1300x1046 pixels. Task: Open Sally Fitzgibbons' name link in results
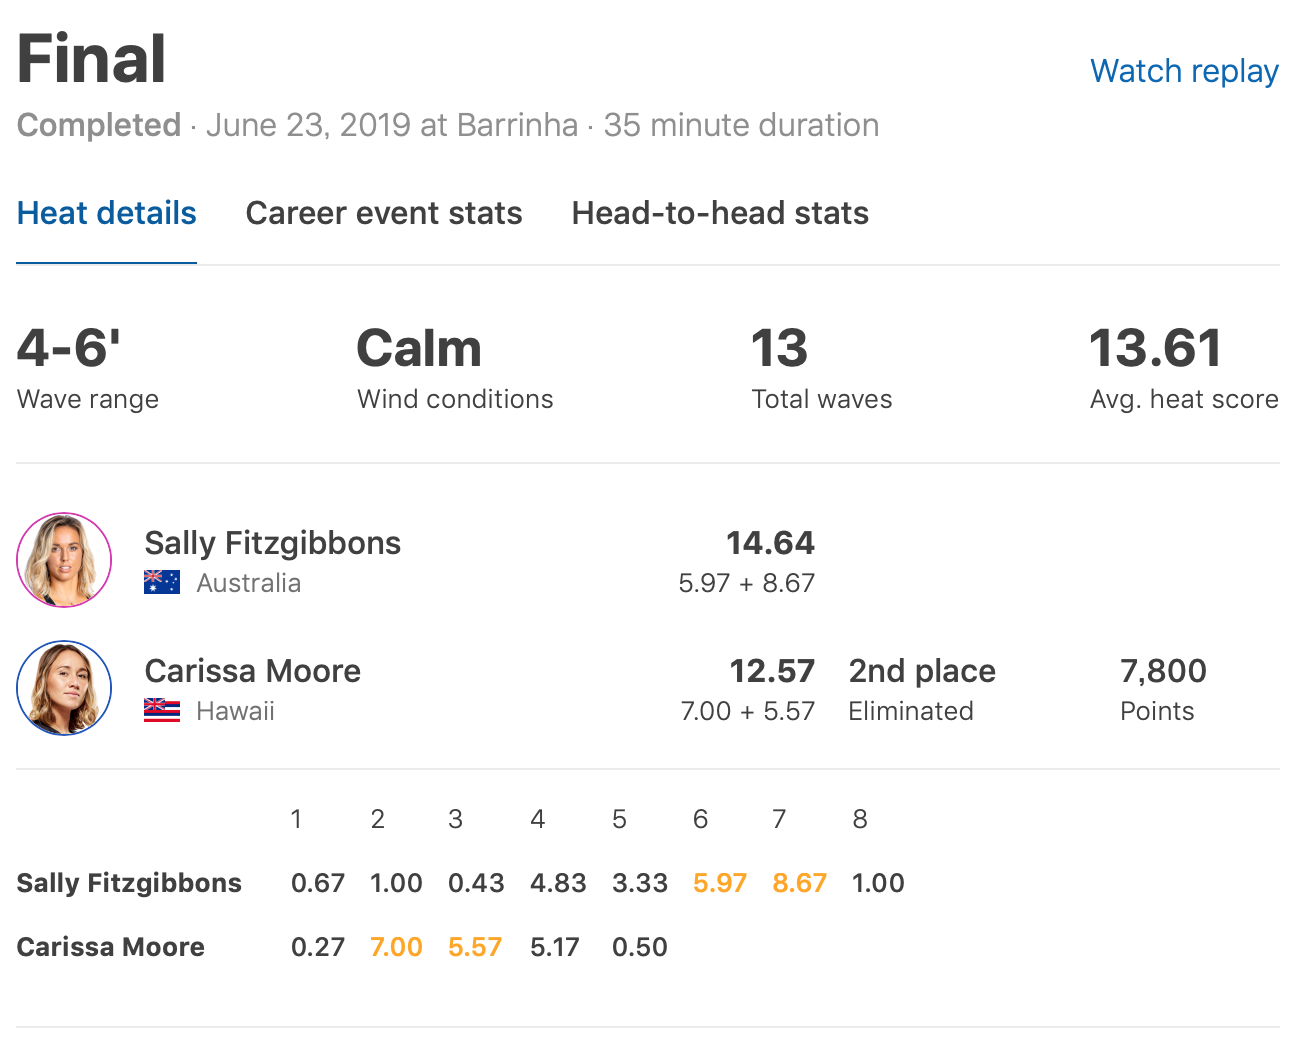pyautogui.click(x=273, y=543)
